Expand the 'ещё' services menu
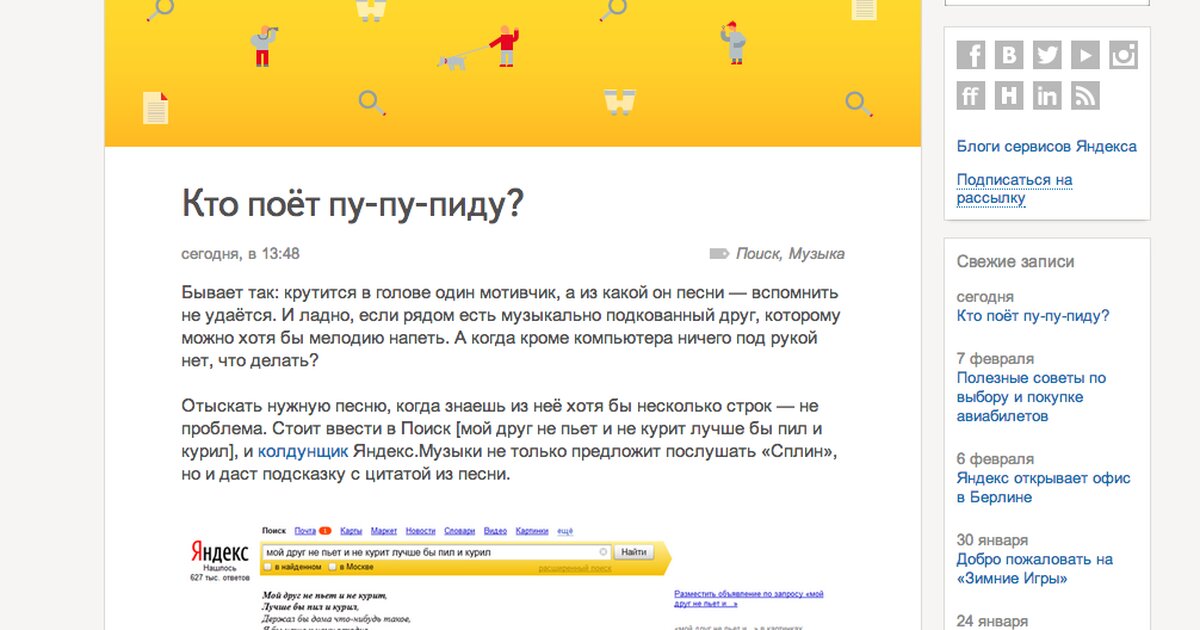 coord(565,530)
